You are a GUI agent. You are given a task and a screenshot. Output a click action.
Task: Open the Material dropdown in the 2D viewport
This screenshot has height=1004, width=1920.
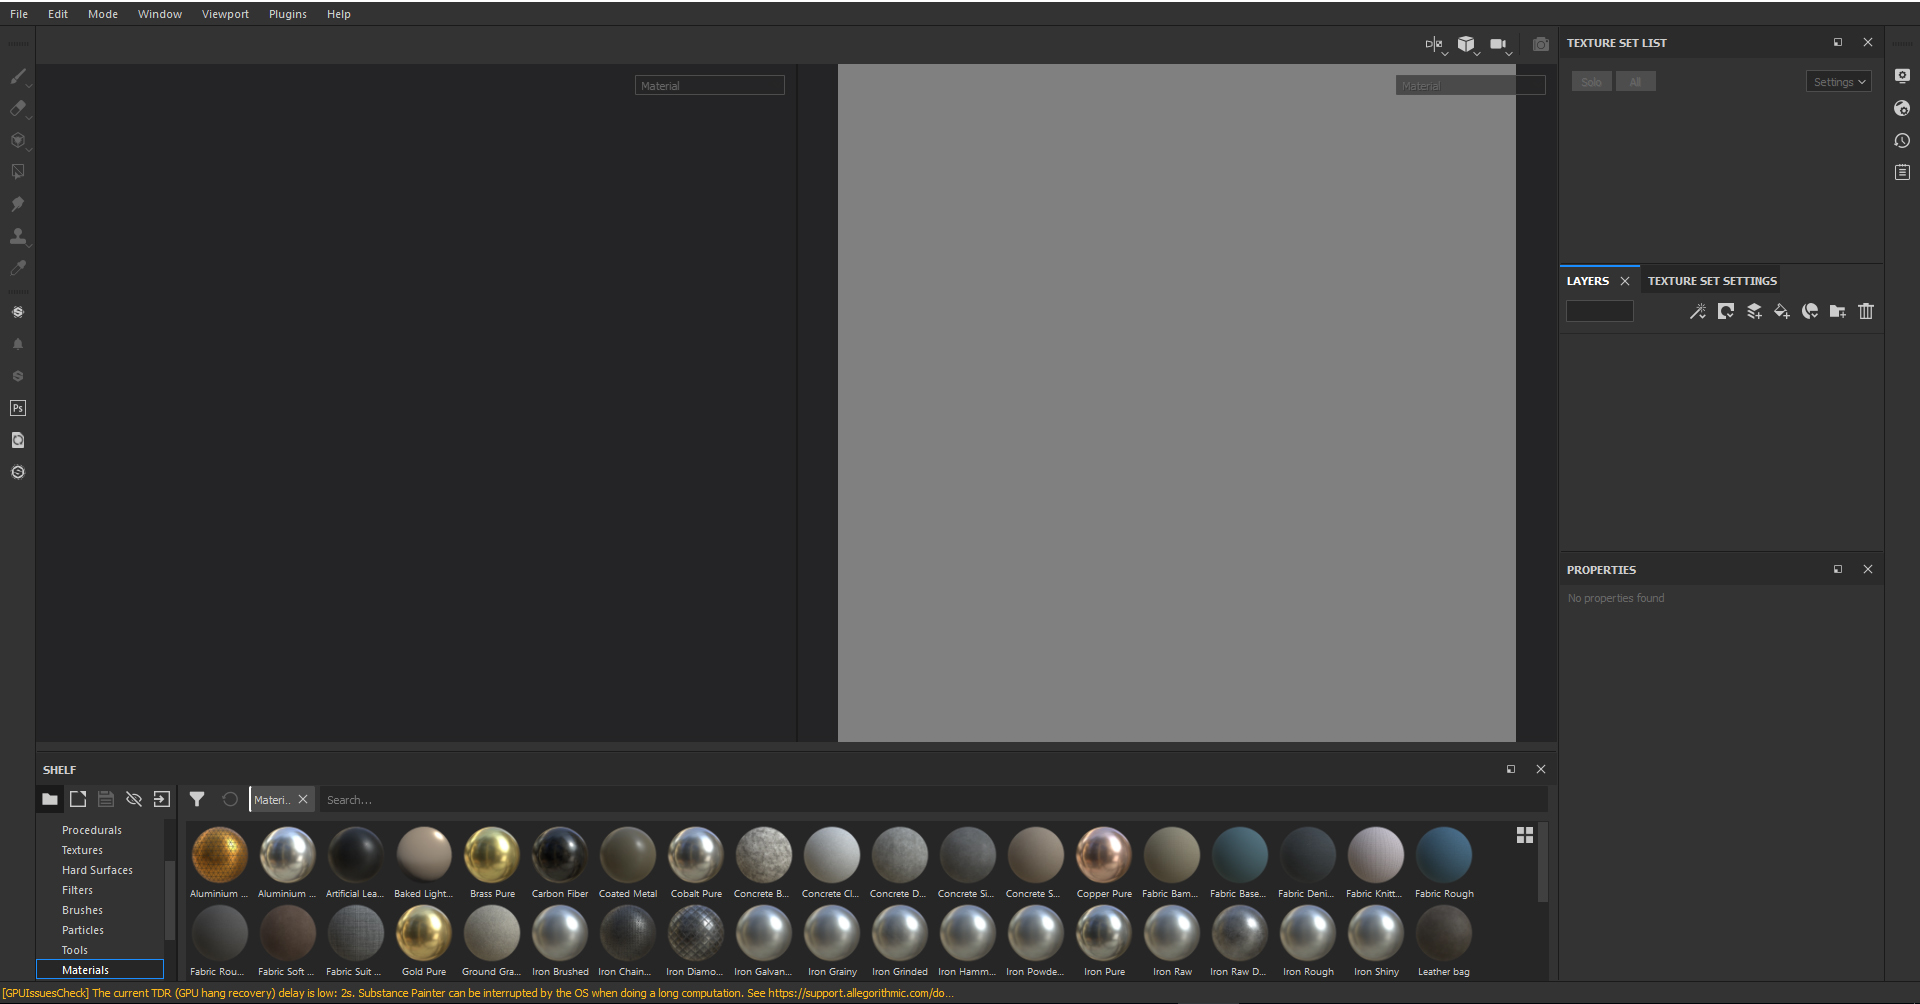pyautogui.click(x=1471, y=86)
